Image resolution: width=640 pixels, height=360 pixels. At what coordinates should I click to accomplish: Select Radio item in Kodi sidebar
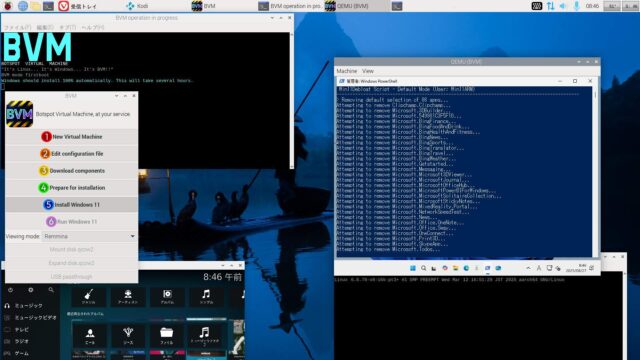pyautogui.click(x=29, y=341)
